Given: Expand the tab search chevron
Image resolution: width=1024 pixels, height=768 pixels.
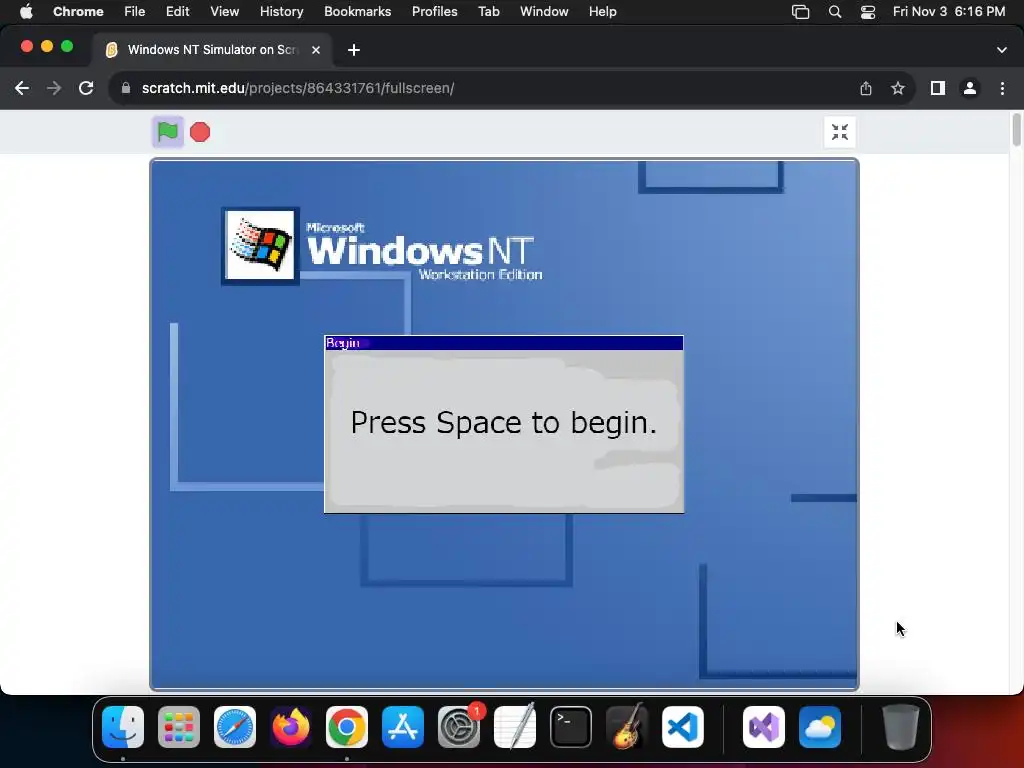Looking at the screenshot, I should (x=1002, y=50).
